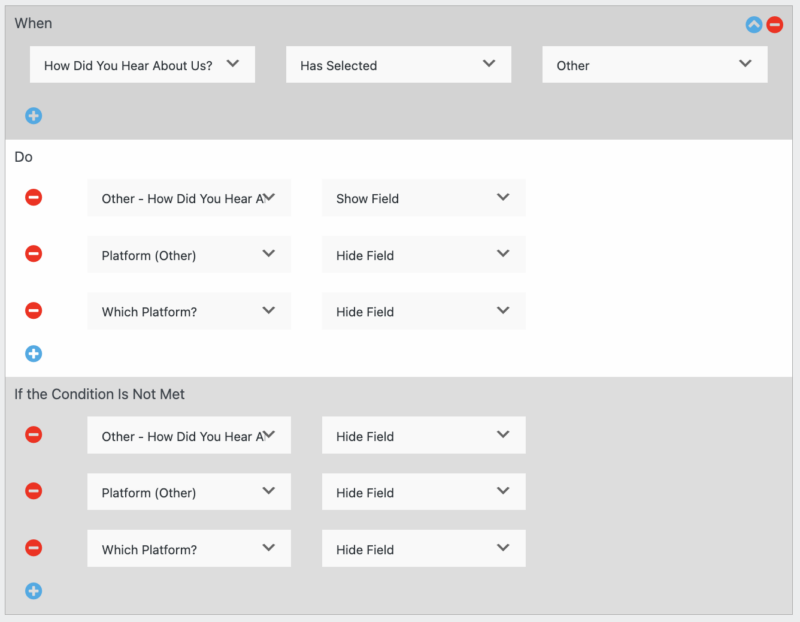Add a new Do action via blue plus
This screenshot has height=622, width=800.
coord(34,353)
